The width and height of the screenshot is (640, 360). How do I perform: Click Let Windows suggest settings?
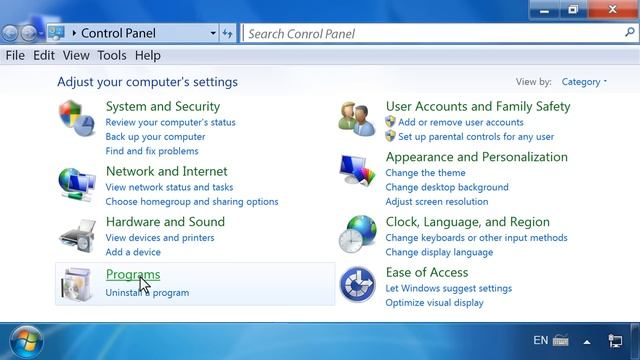pos(449,288)
